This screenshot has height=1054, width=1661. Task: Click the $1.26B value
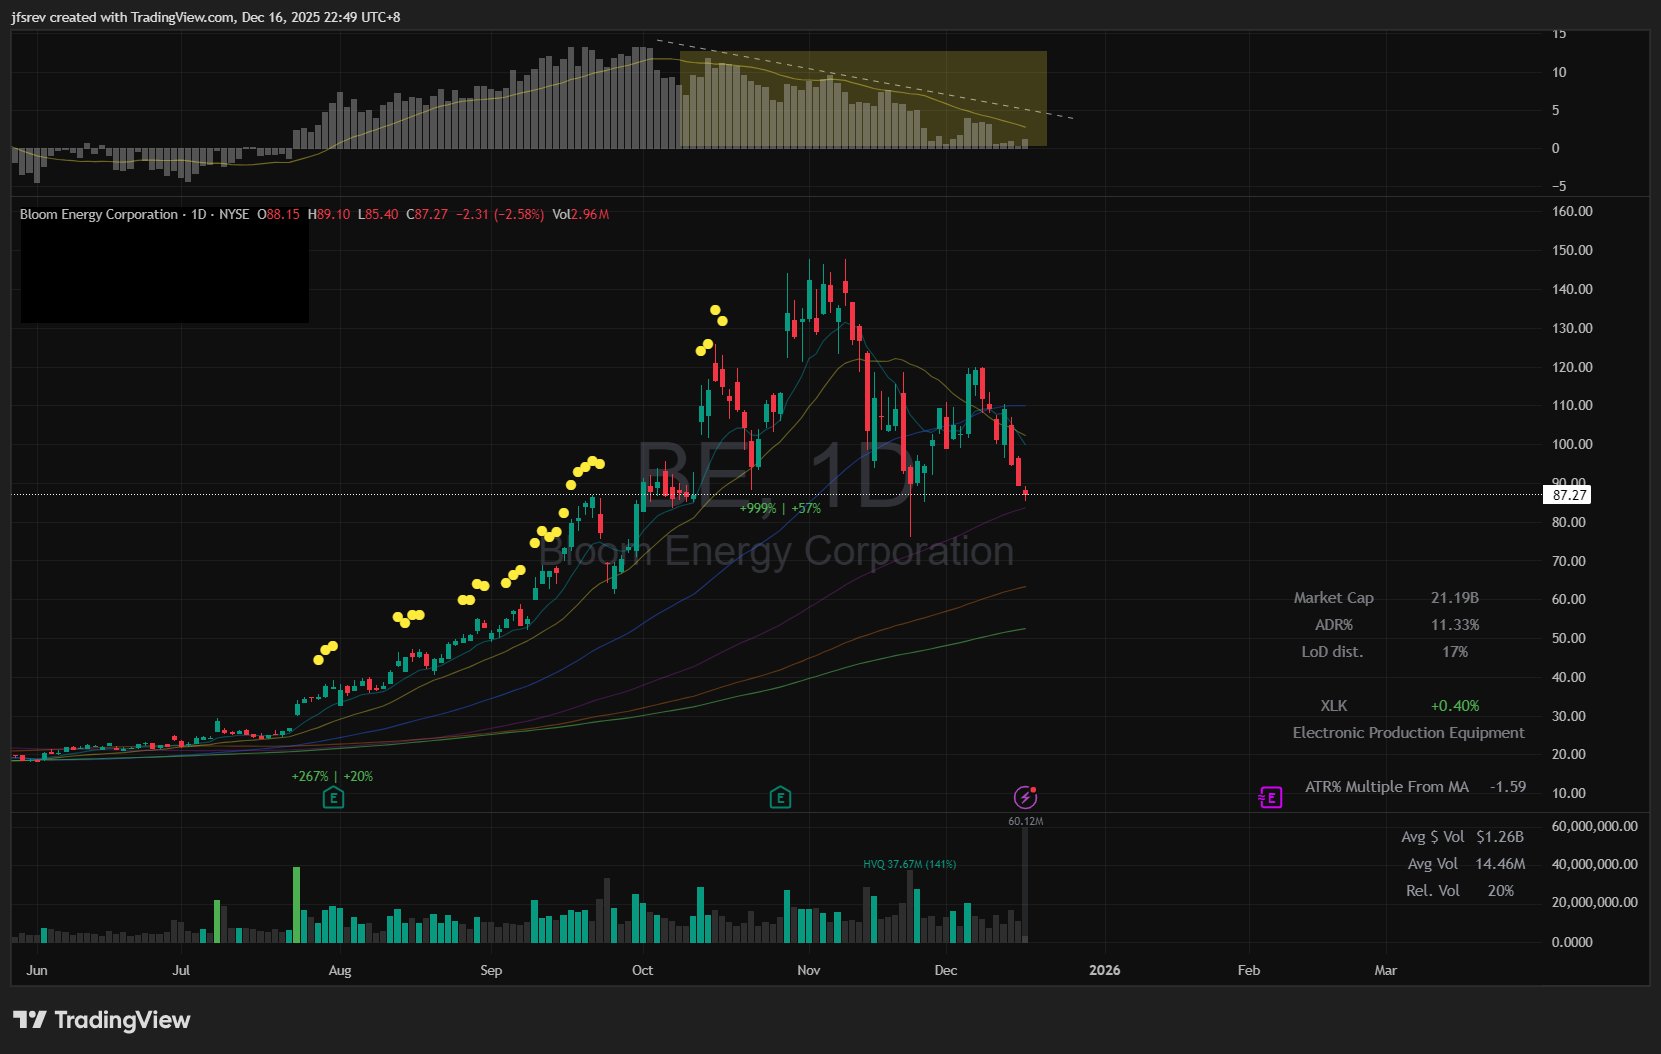tap(1500, 837)
